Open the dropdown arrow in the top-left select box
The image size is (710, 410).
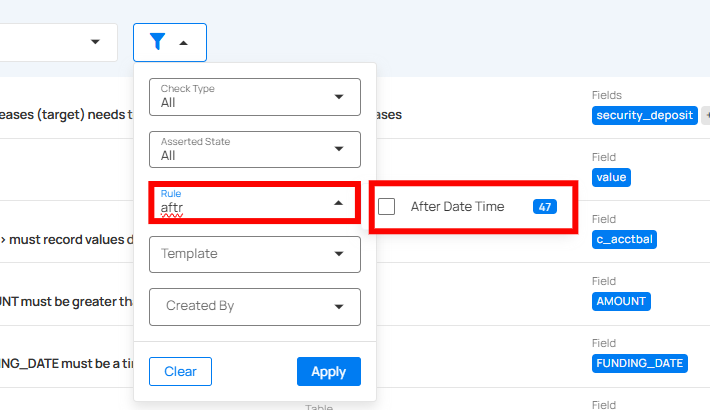coord(96,42)
